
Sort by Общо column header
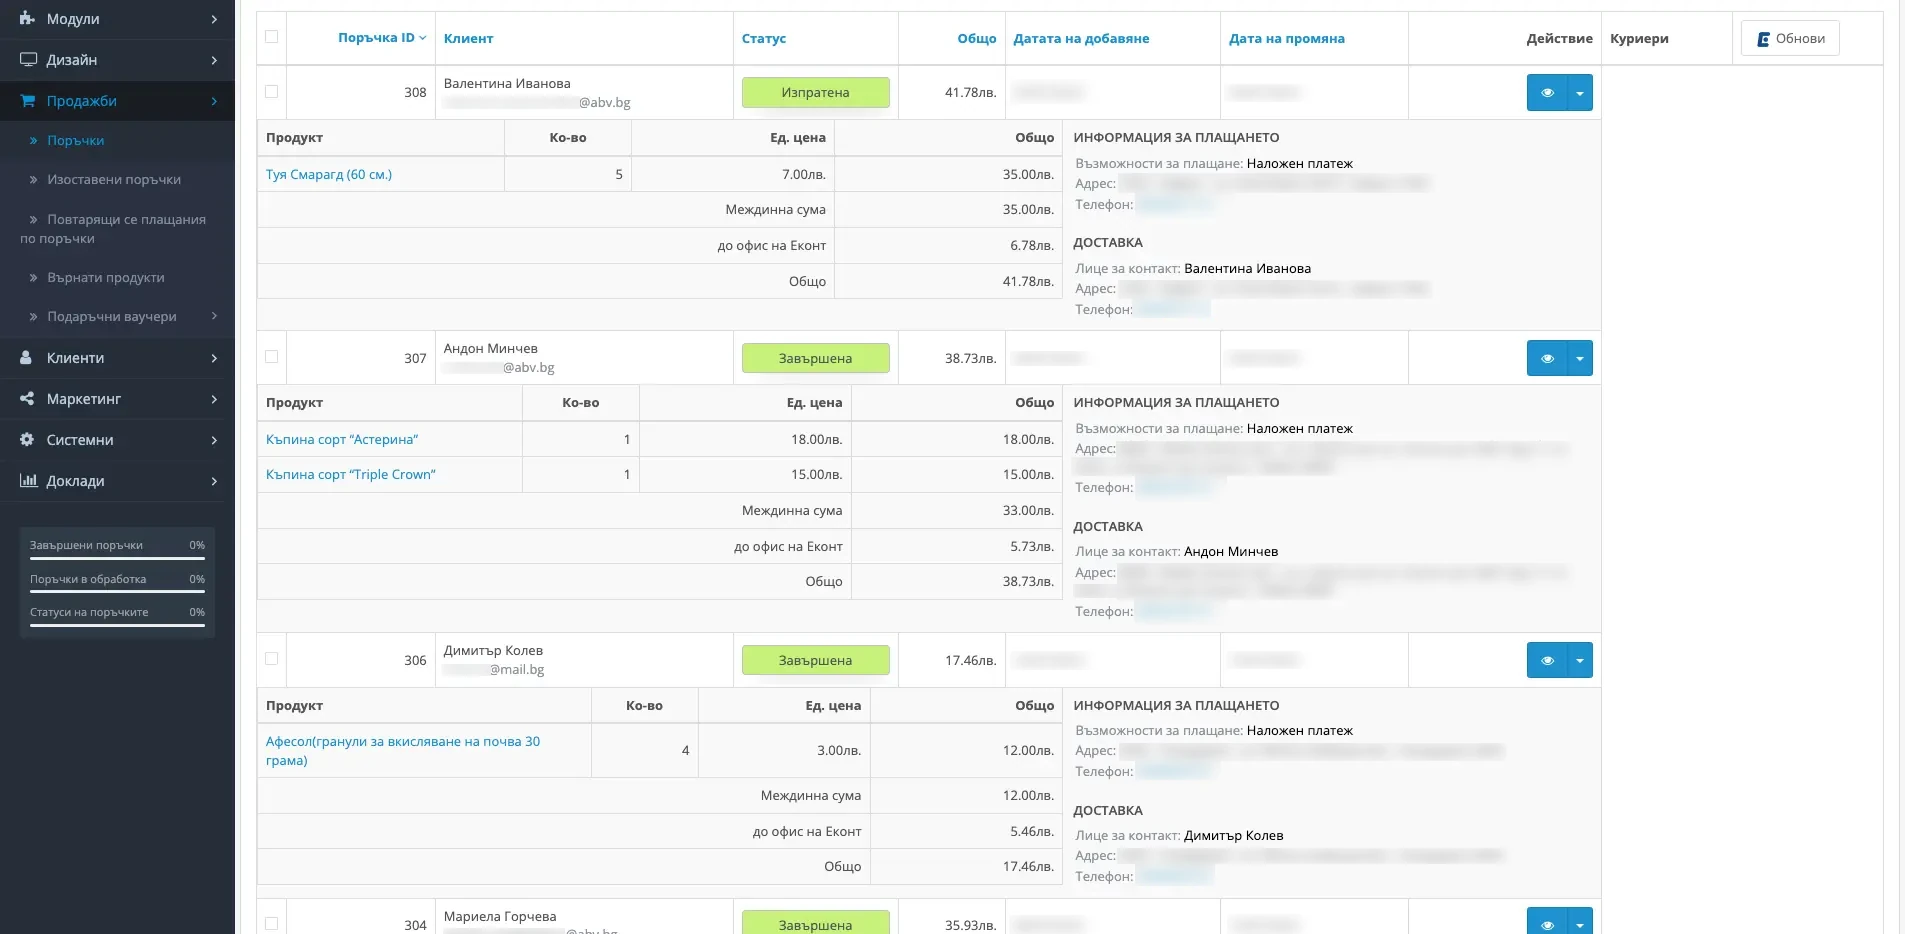(977, 38)
